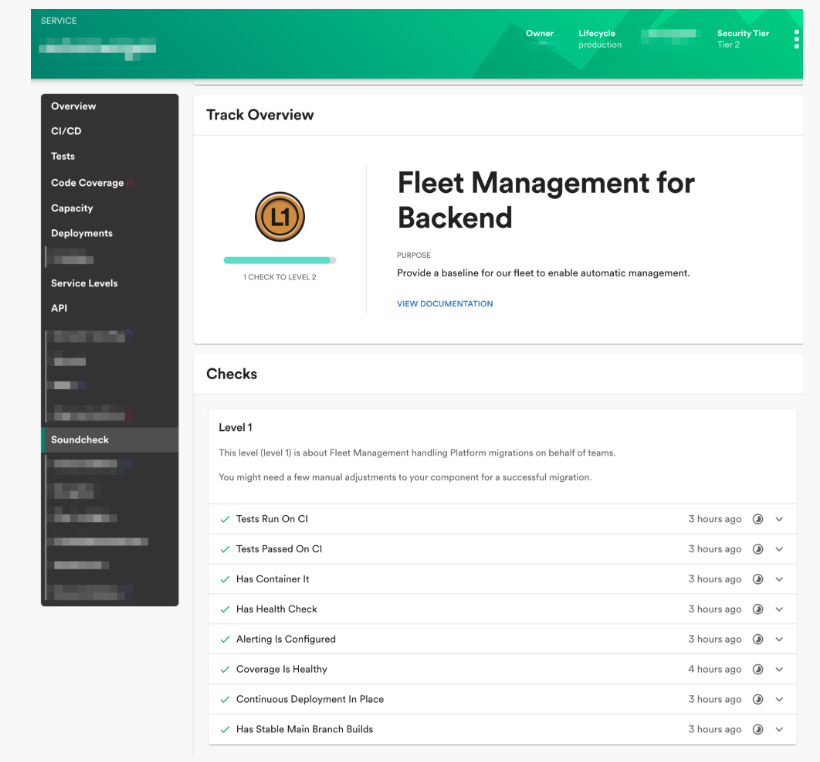Click the Tests Run On CI label

click(272, 519)
